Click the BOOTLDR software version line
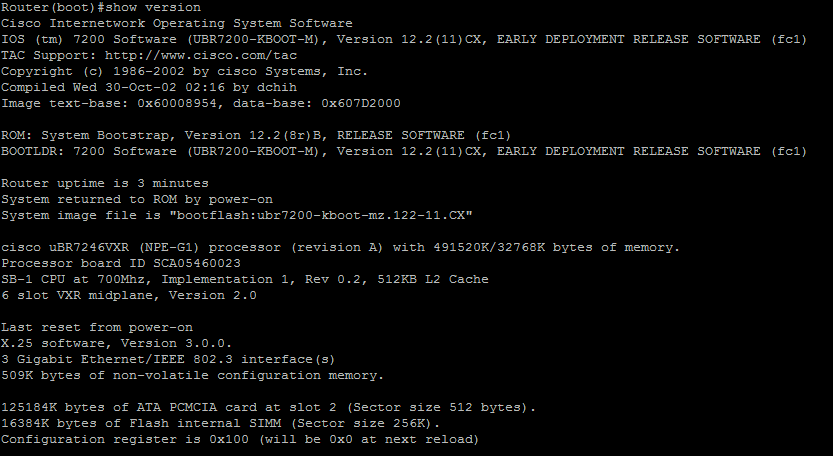Screen dimensions: 833x456 coord(404,151)
